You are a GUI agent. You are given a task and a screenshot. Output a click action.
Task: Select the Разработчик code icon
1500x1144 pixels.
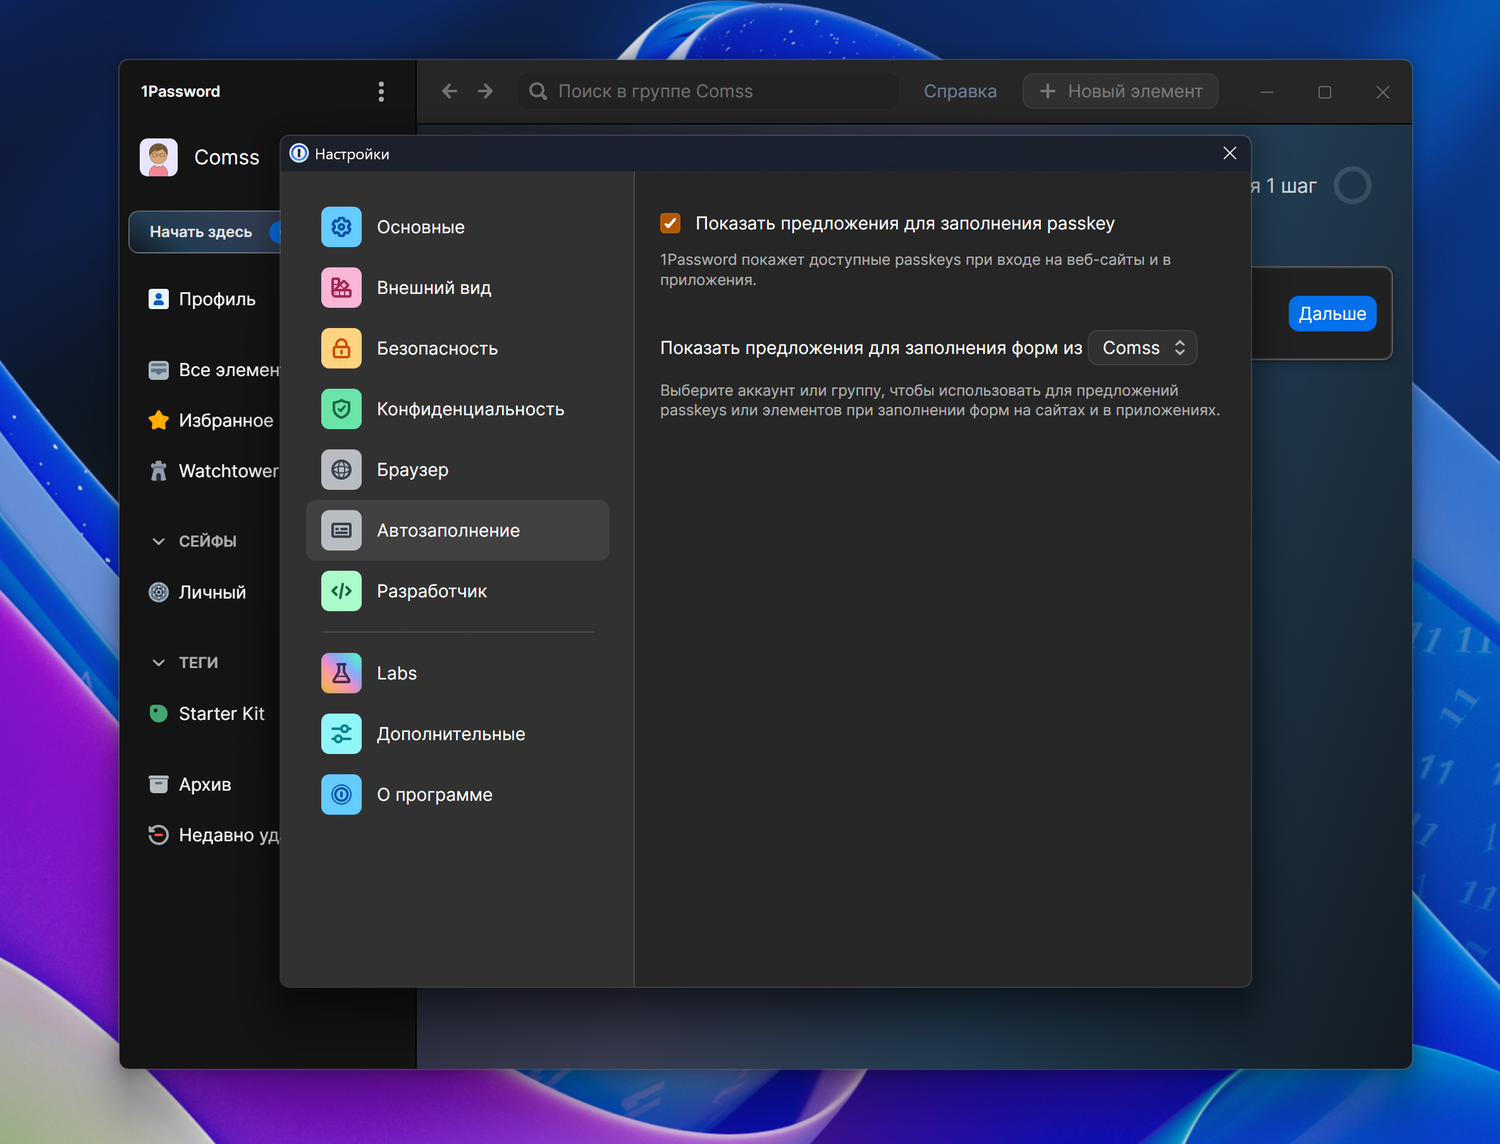coord(341,591)
